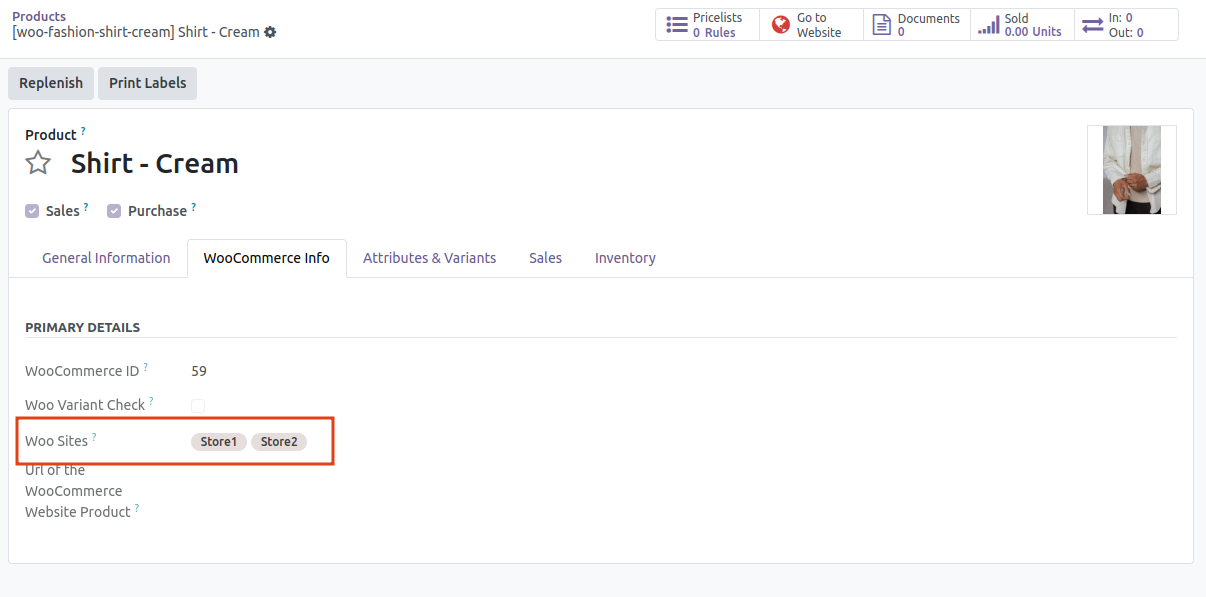The image size is (1206, 597).
Task: Toggle the Sales checkbox
Action: pyautogui.click(x=32, y=211)
